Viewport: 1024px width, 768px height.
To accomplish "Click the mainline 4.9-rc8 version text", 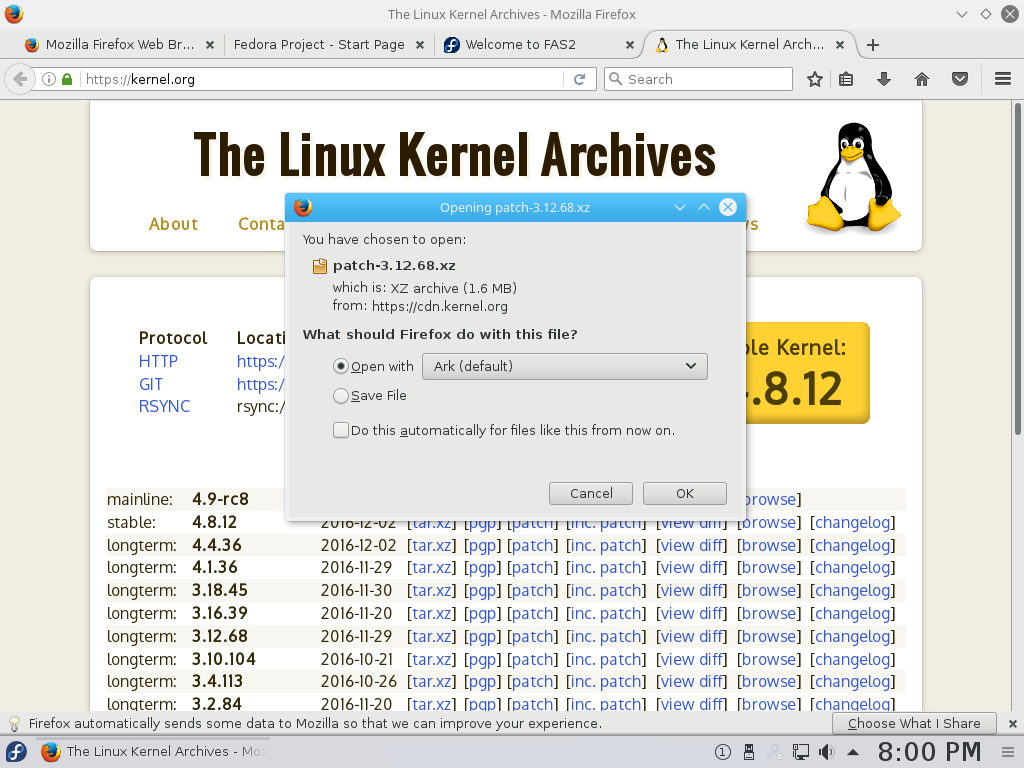I will coord(220,499).
